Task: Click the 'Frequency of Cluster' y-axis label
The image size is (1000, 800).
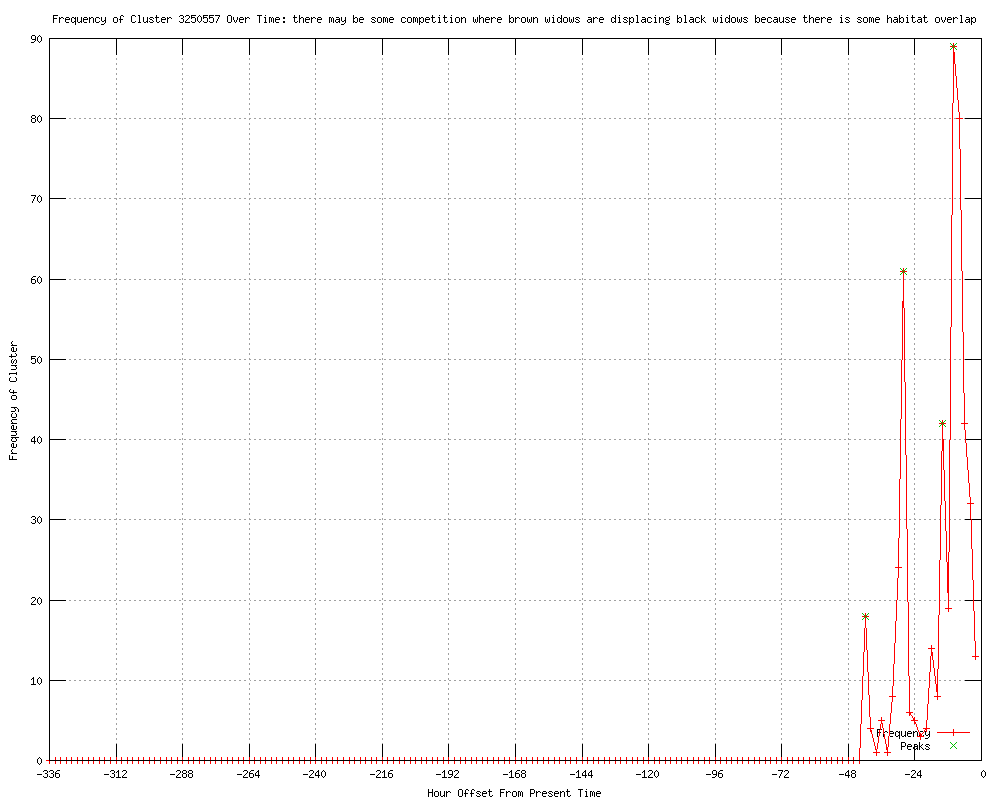Action: click(x=13, y=400)
